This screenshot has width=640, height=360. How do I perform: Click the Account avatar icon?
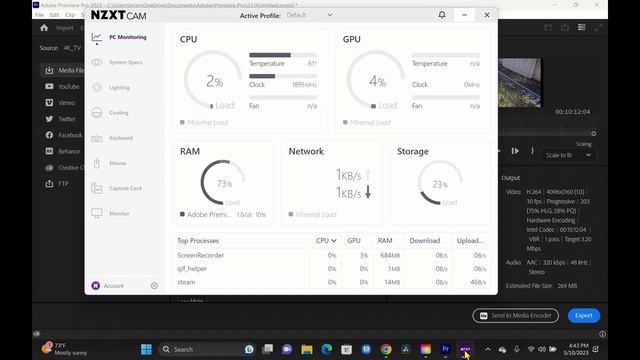[96, 286]
